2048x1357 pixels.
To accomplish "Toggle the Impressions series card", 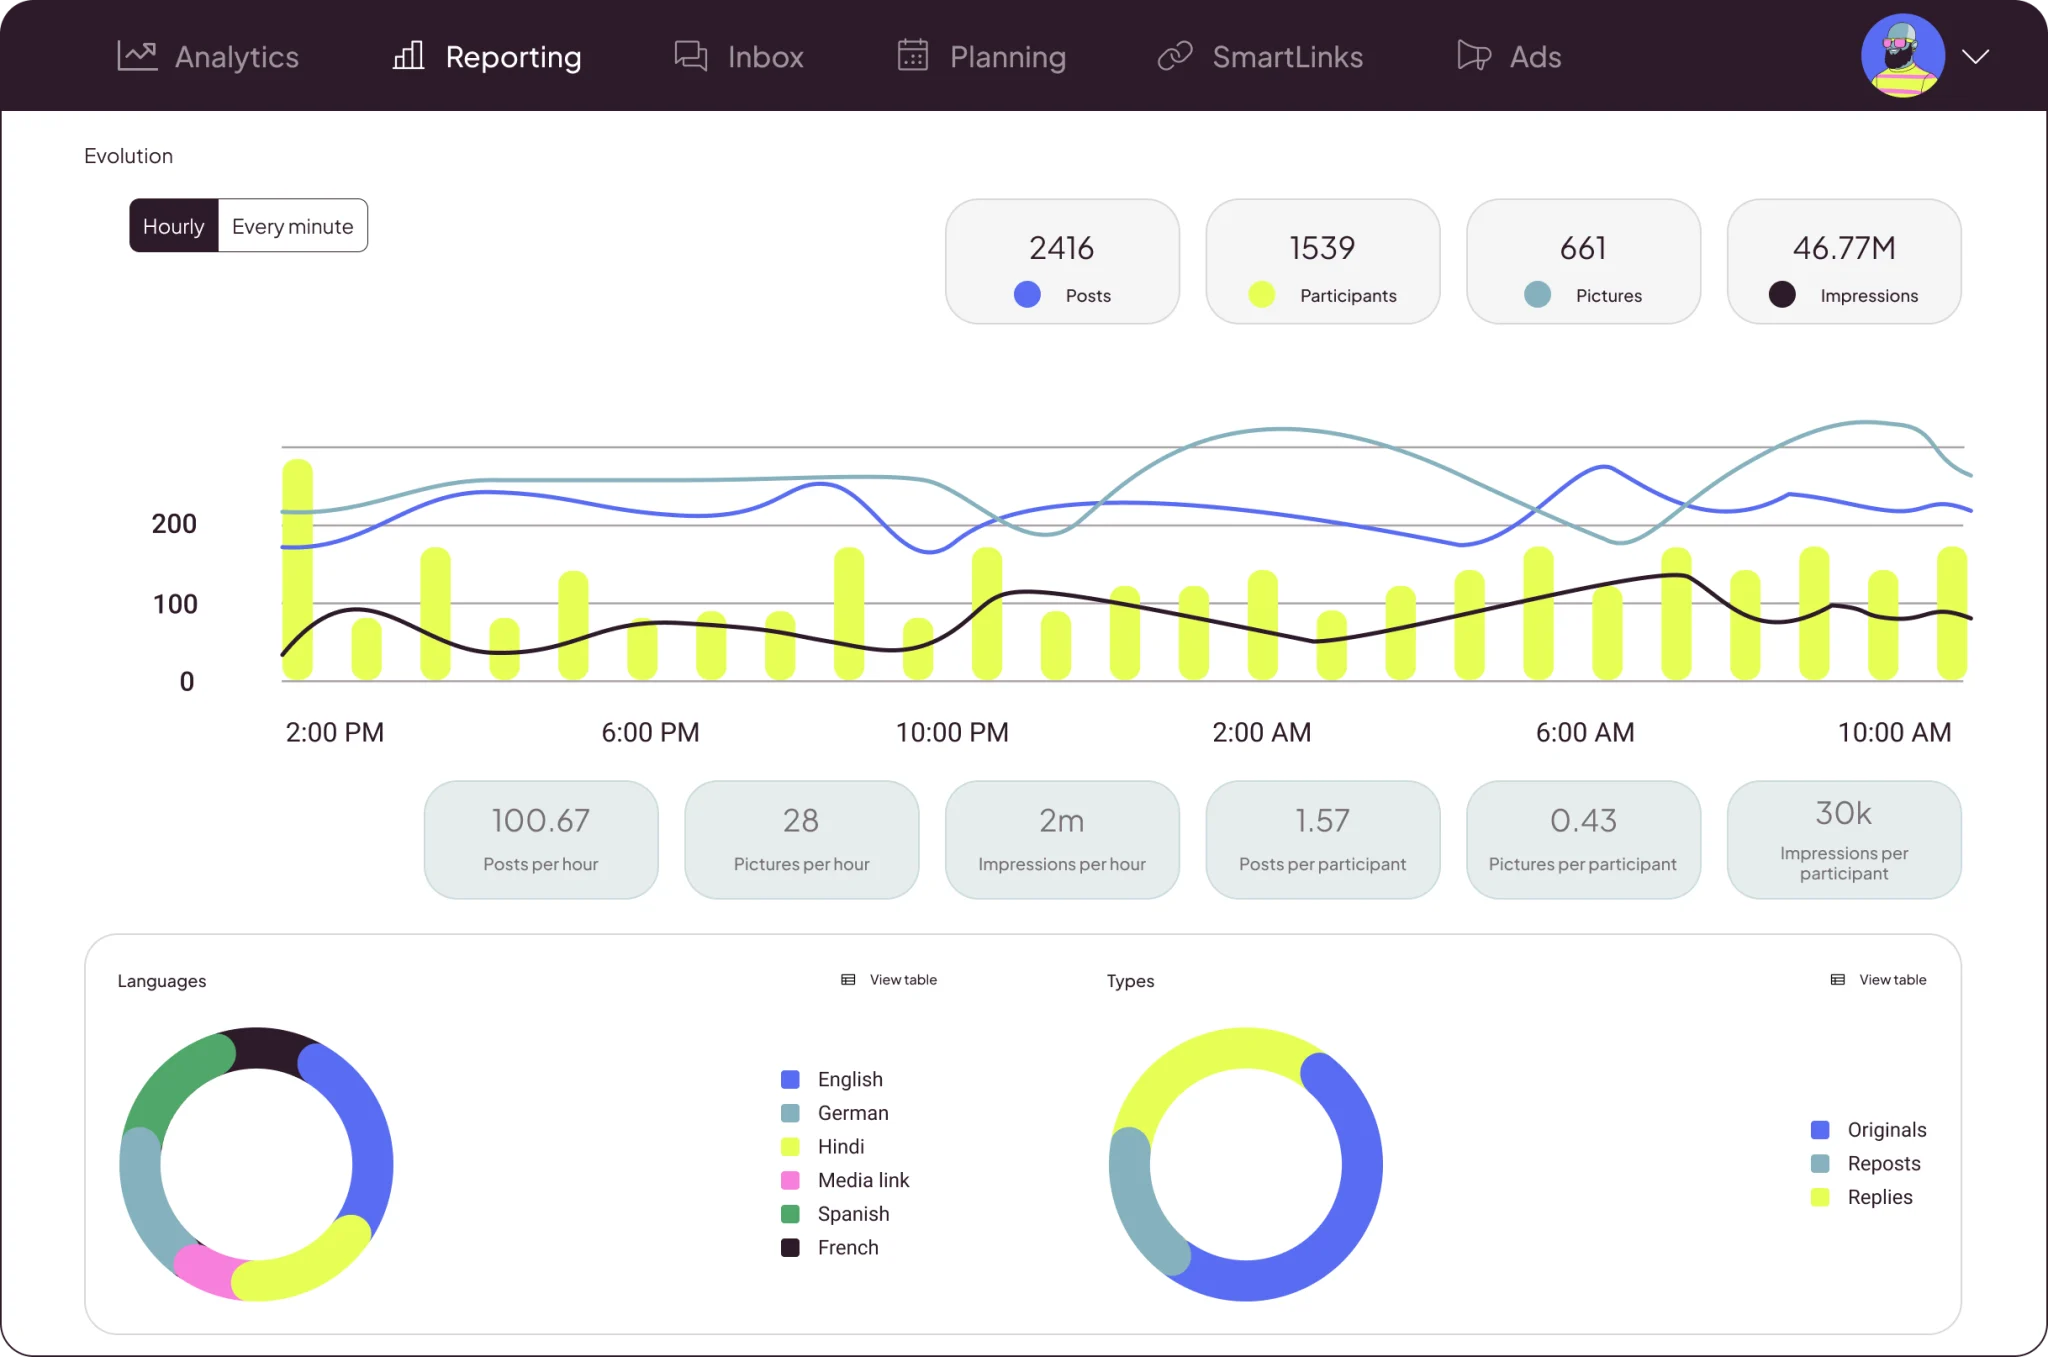I will pos(1844,261).
